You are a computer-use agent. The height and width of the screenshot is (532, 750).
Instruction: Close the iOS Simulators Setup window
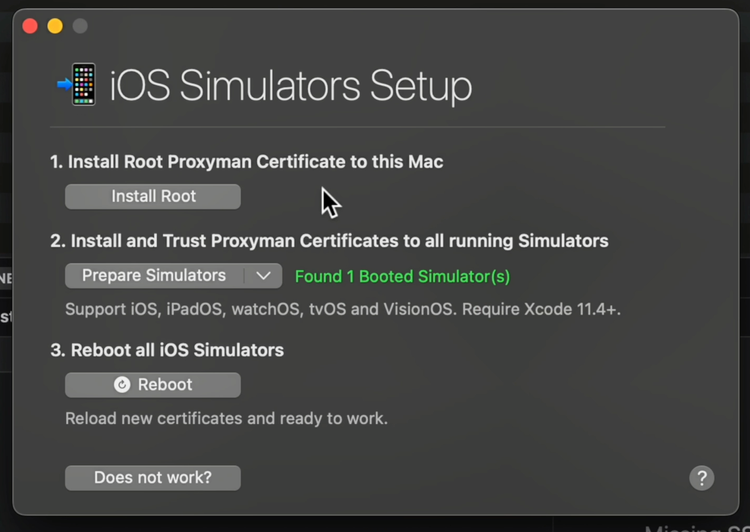[x=30, y=26]
